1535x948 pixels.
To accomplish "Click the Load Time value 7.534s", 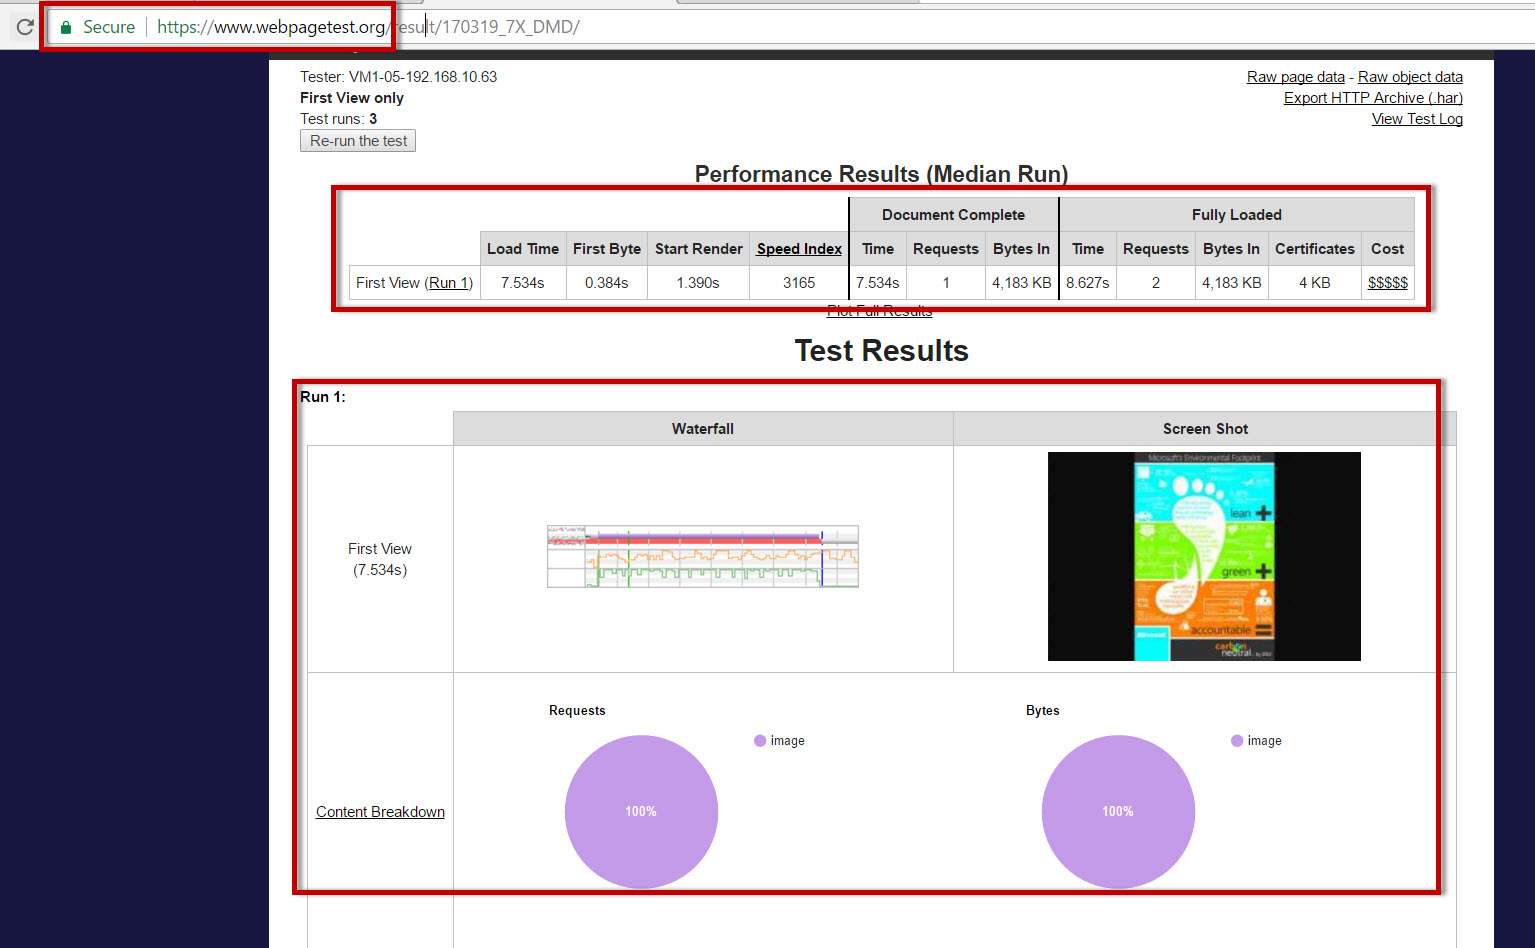I will pos(523,283).
